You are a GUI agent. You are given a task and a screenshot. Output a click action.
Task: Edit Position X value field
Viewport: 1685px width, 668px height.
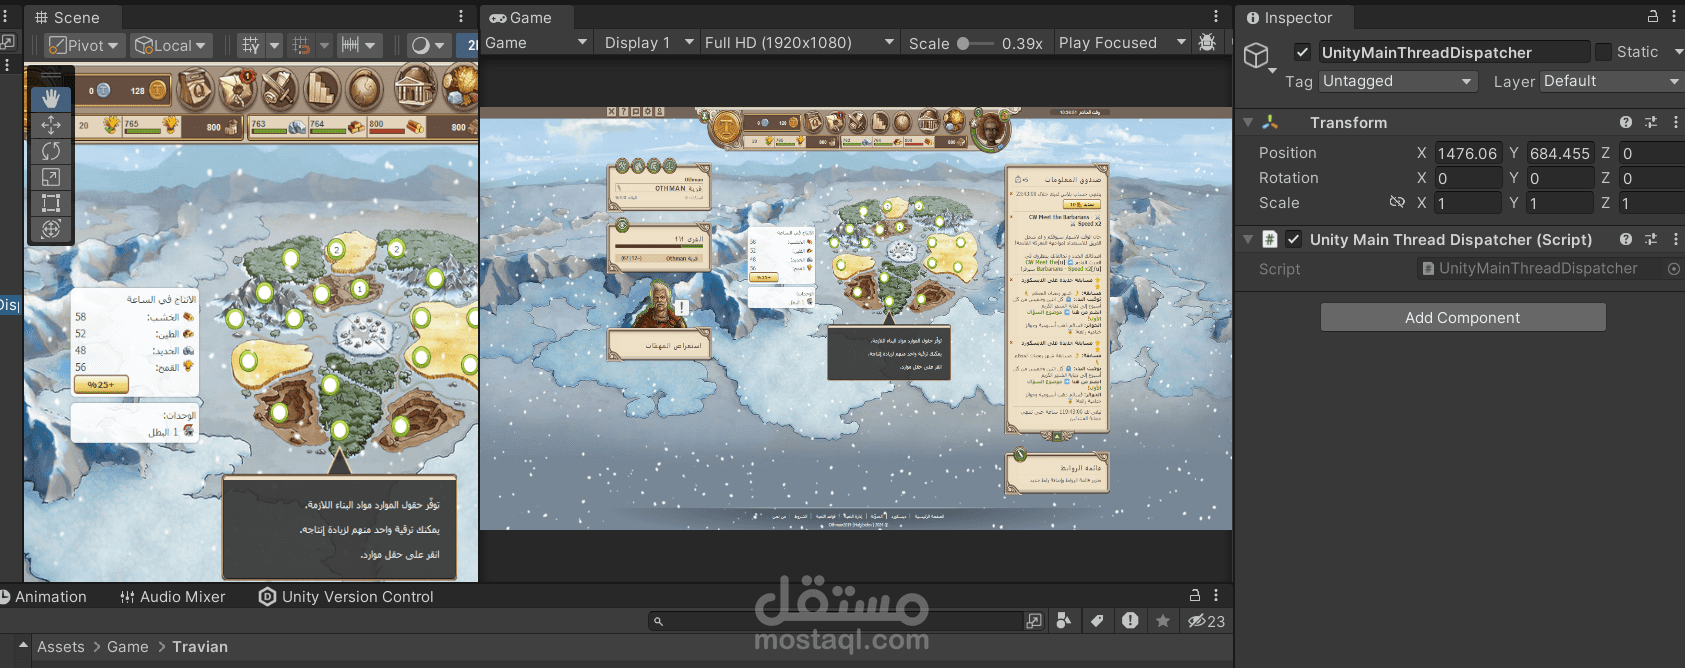click(x=1468, y=153)
